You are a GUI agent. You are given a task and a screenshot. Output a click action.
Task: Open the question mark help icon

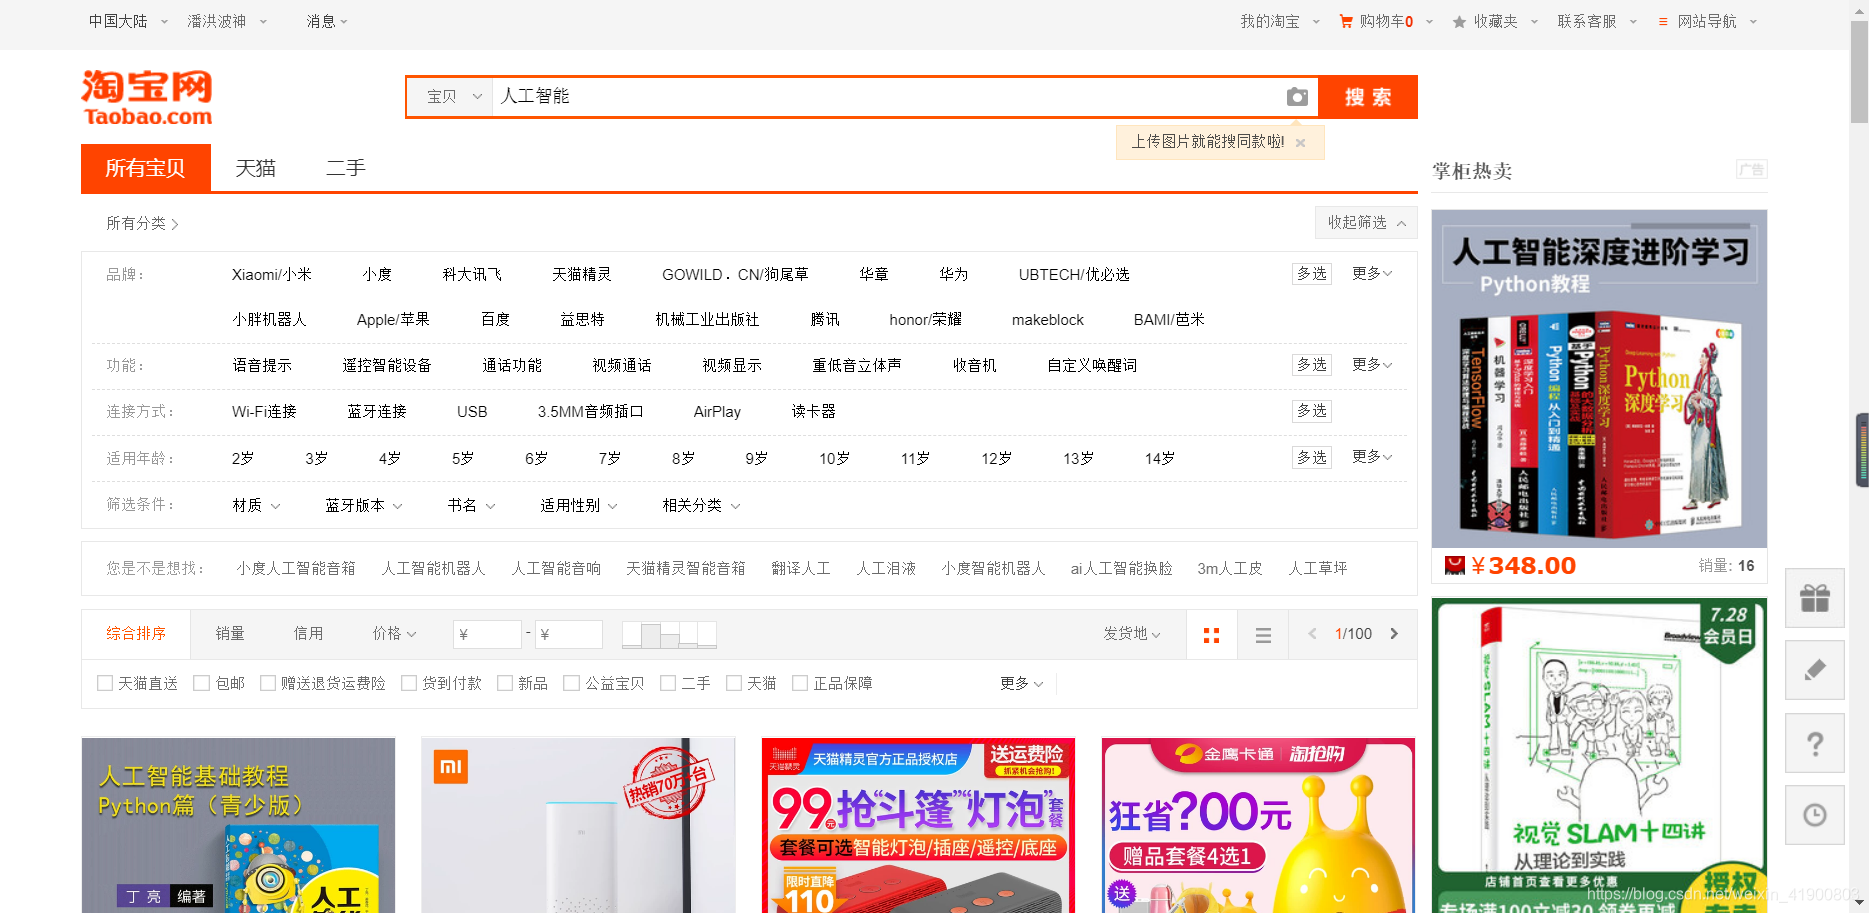1815,743
